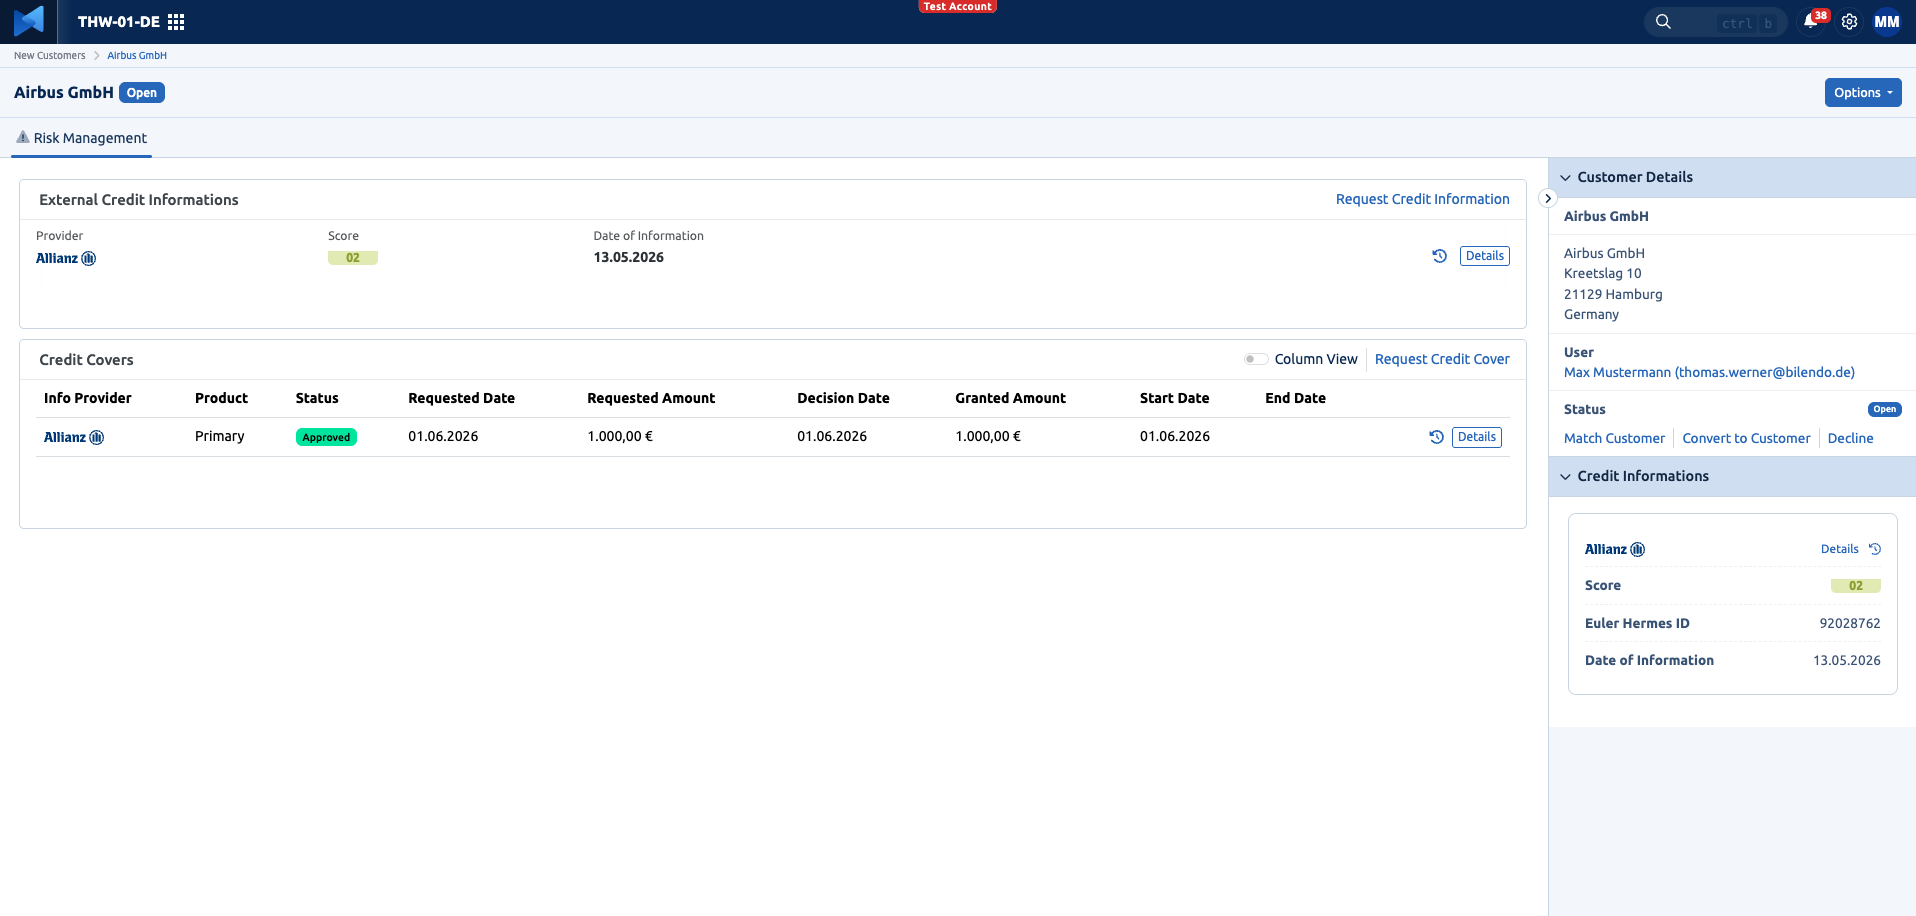Click the search magnifier icon
This screenshot has height=916, width=1916.
(1663, 22)
